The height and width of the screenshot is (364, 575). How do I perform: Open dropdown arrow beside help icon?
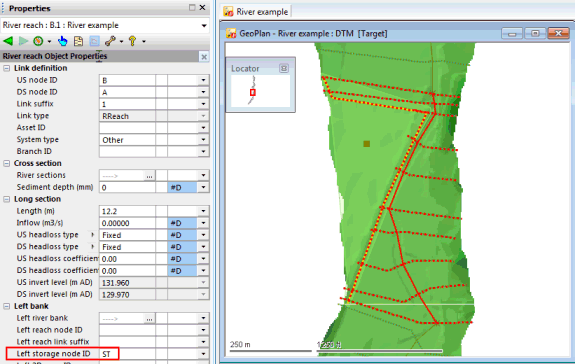coord(144,41)
